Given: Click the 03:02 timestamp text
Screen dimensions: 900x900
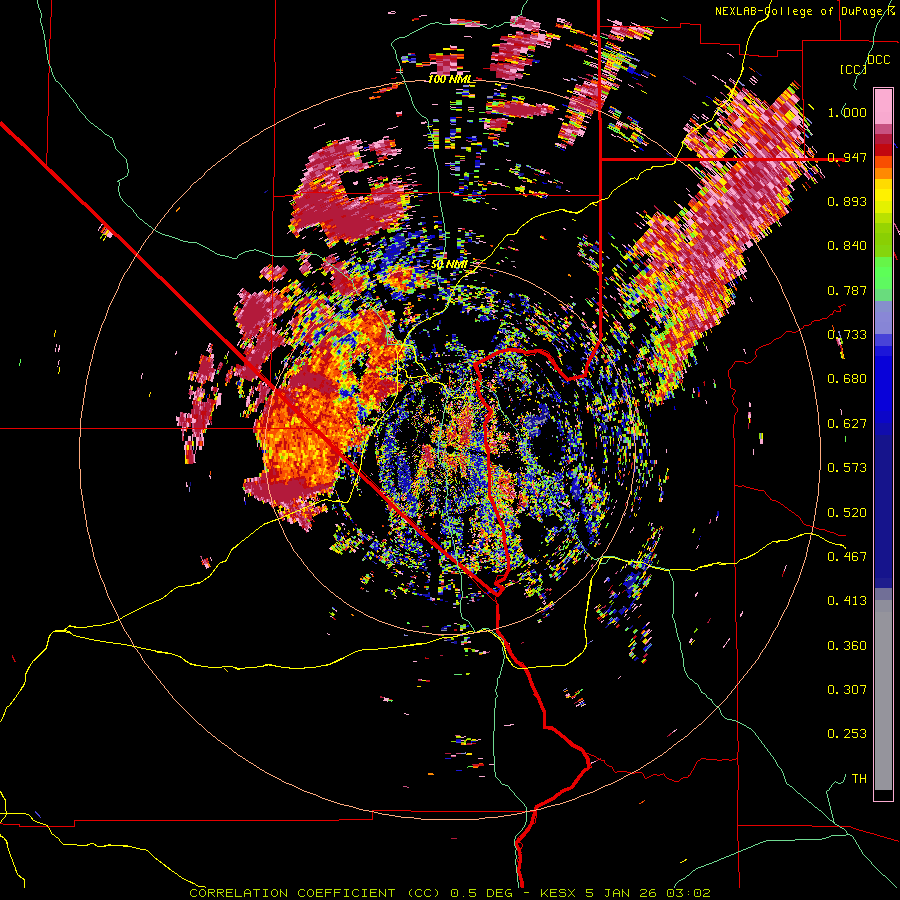Looking at the screenshot, I should (688, 893).
